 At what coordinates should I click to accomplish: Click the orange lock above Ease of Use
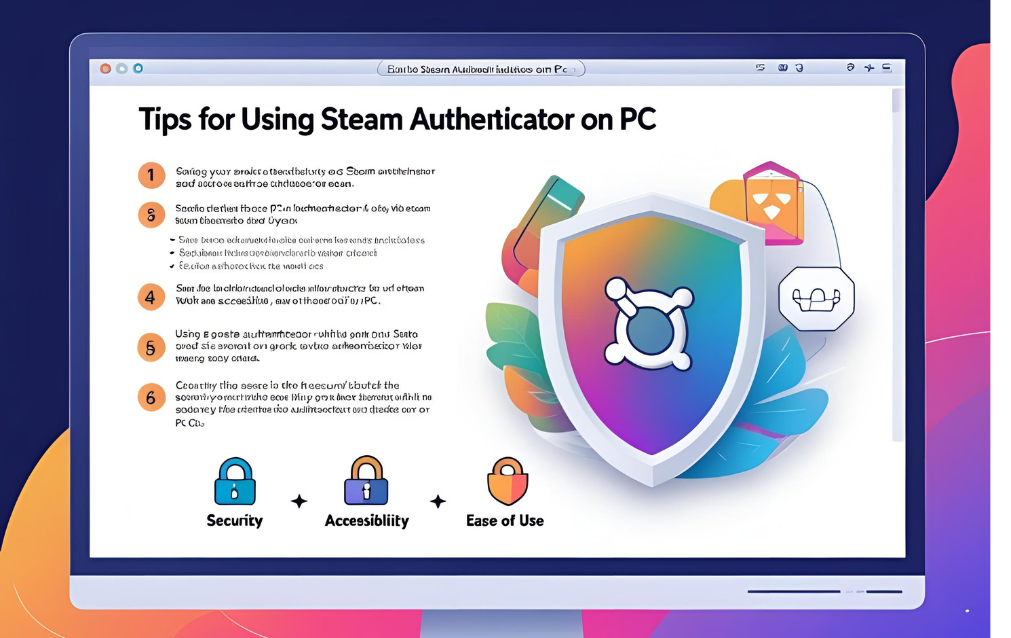[x=507, y=481]
